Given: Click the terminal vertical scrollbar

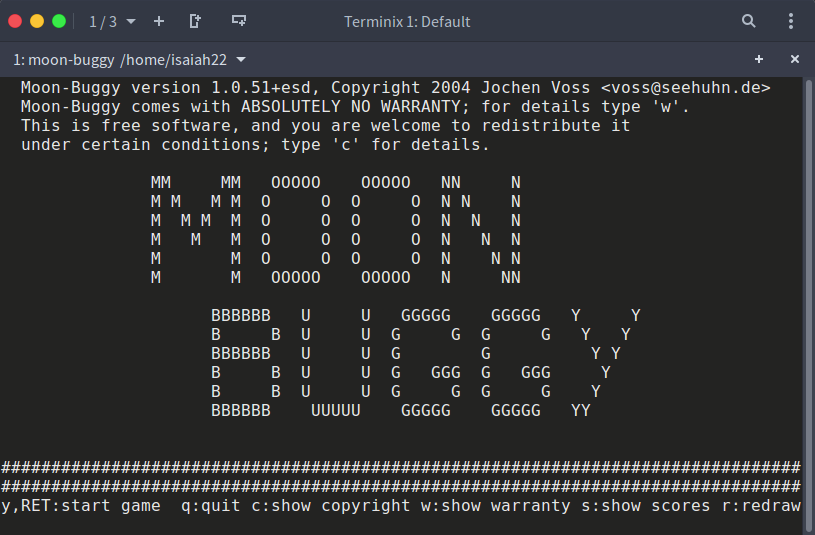Looking at the screenshot, I should click(808, 306).
